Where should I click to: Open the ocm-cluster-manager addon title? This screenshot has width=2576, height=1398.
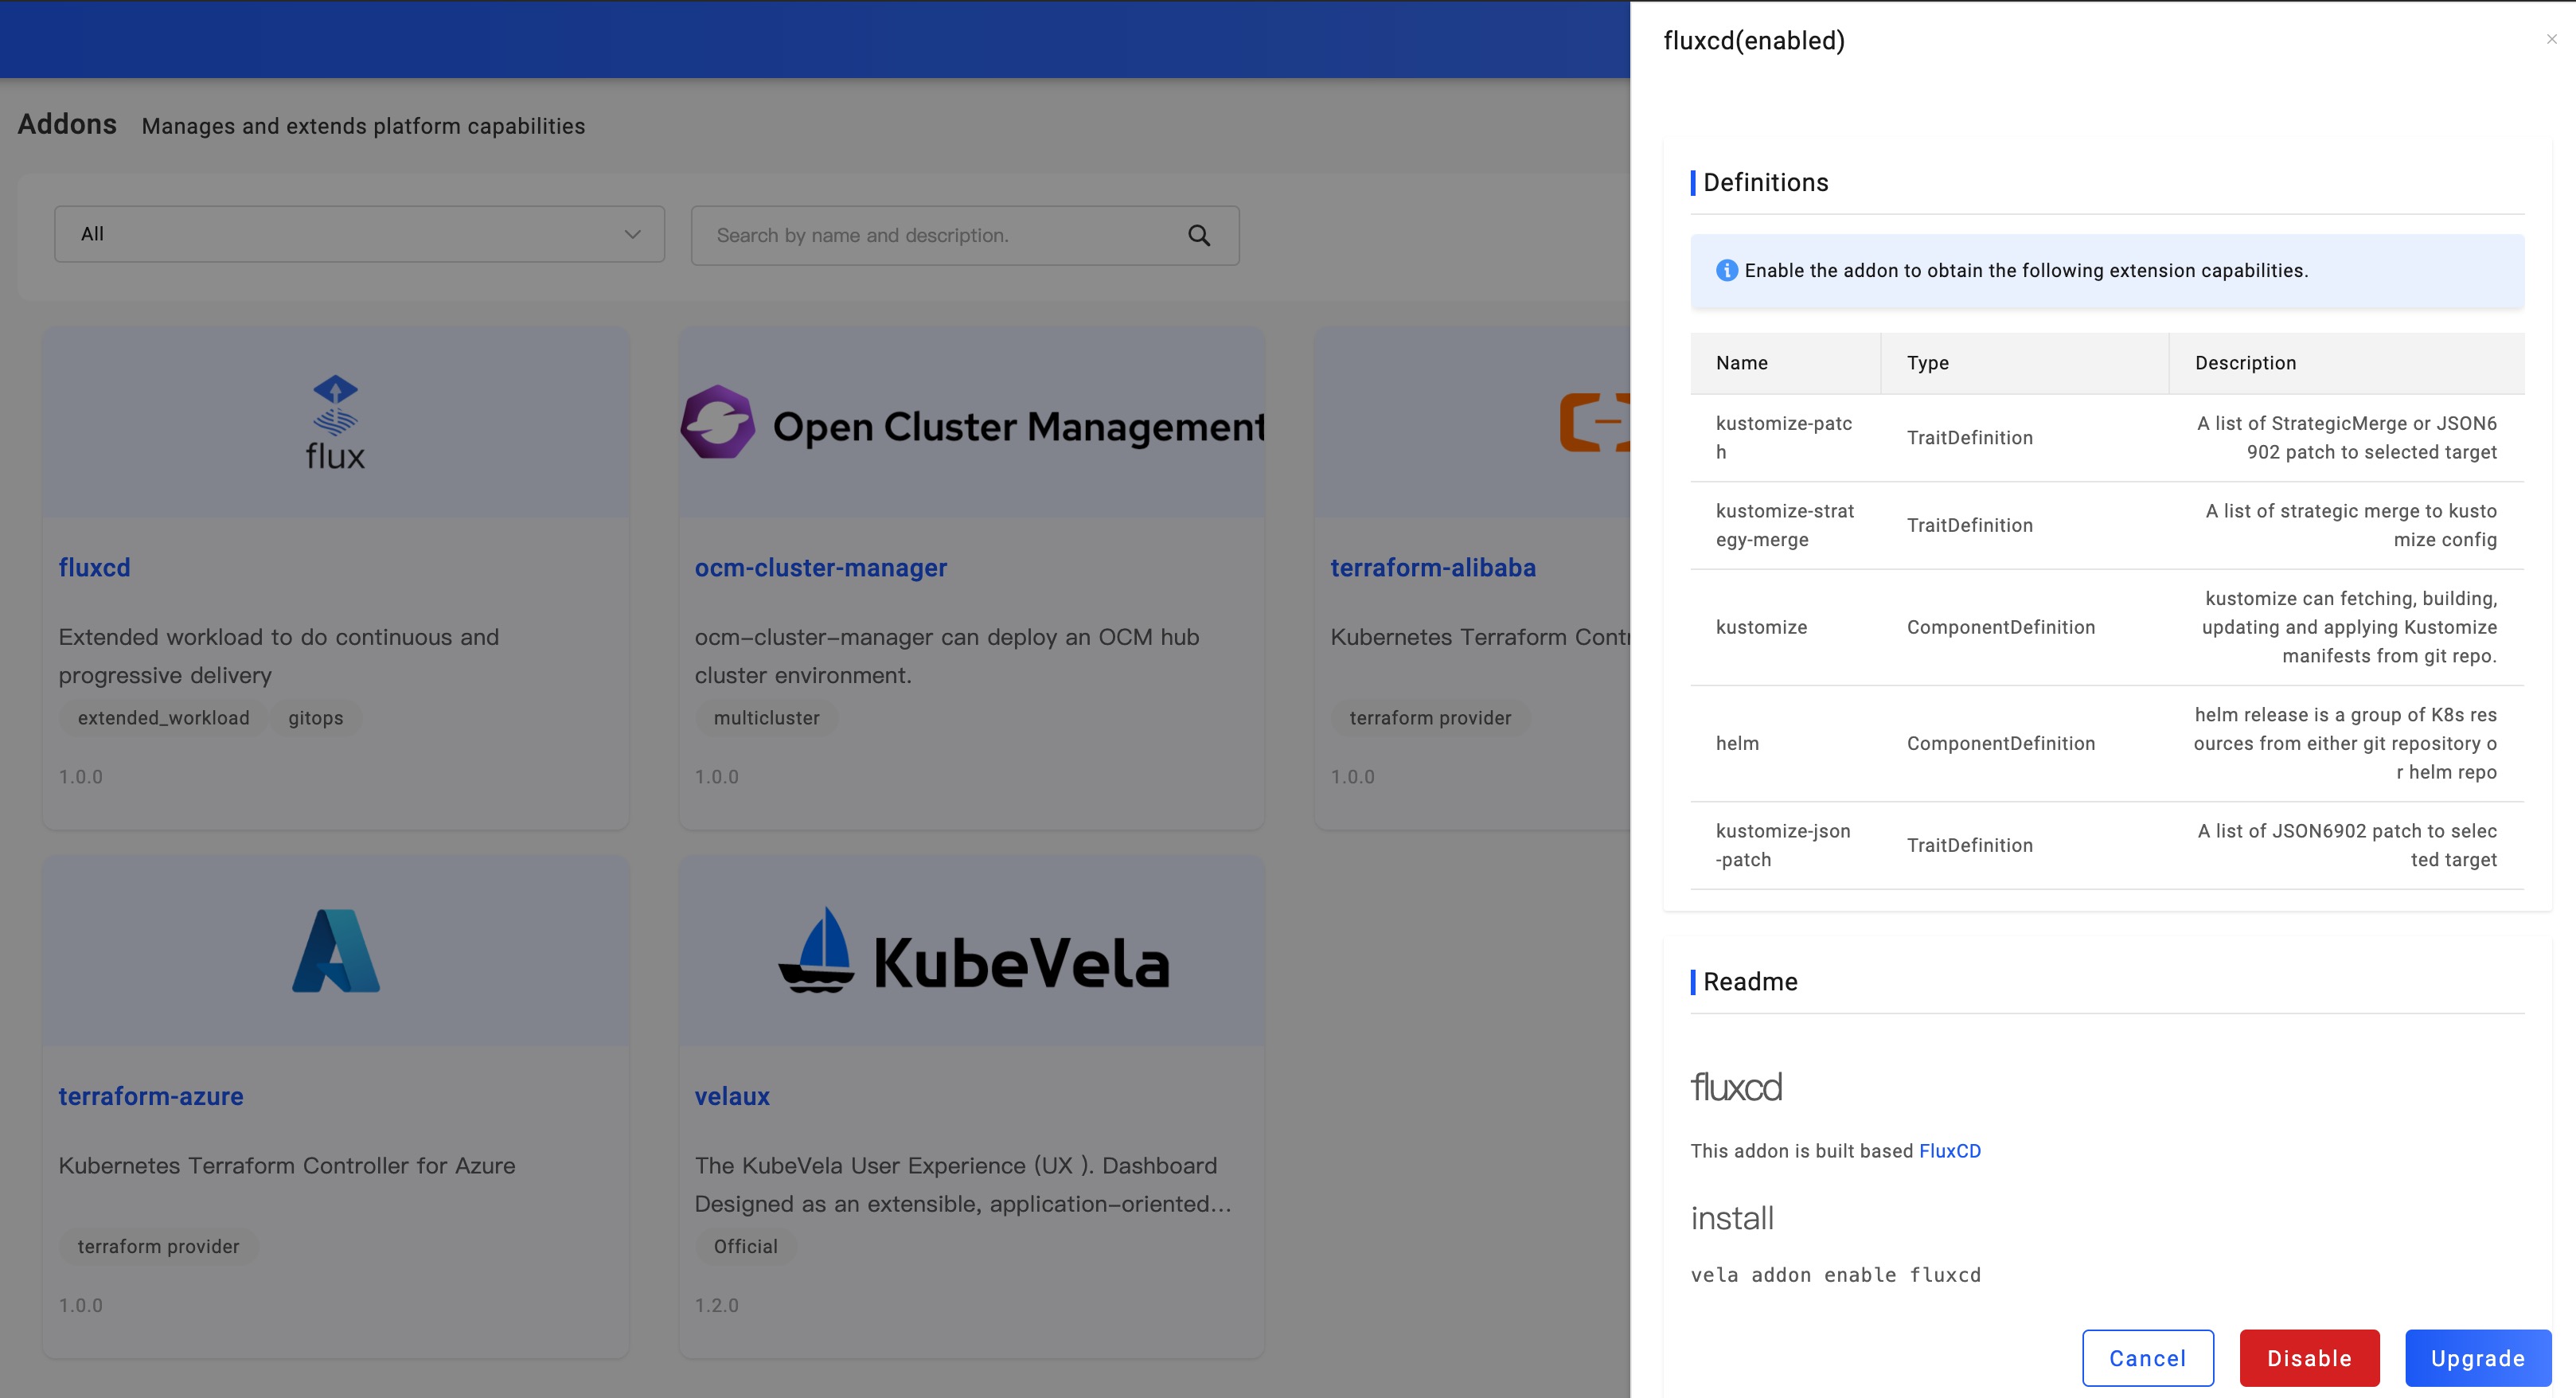pyautogui.click(x=820, y=568)
